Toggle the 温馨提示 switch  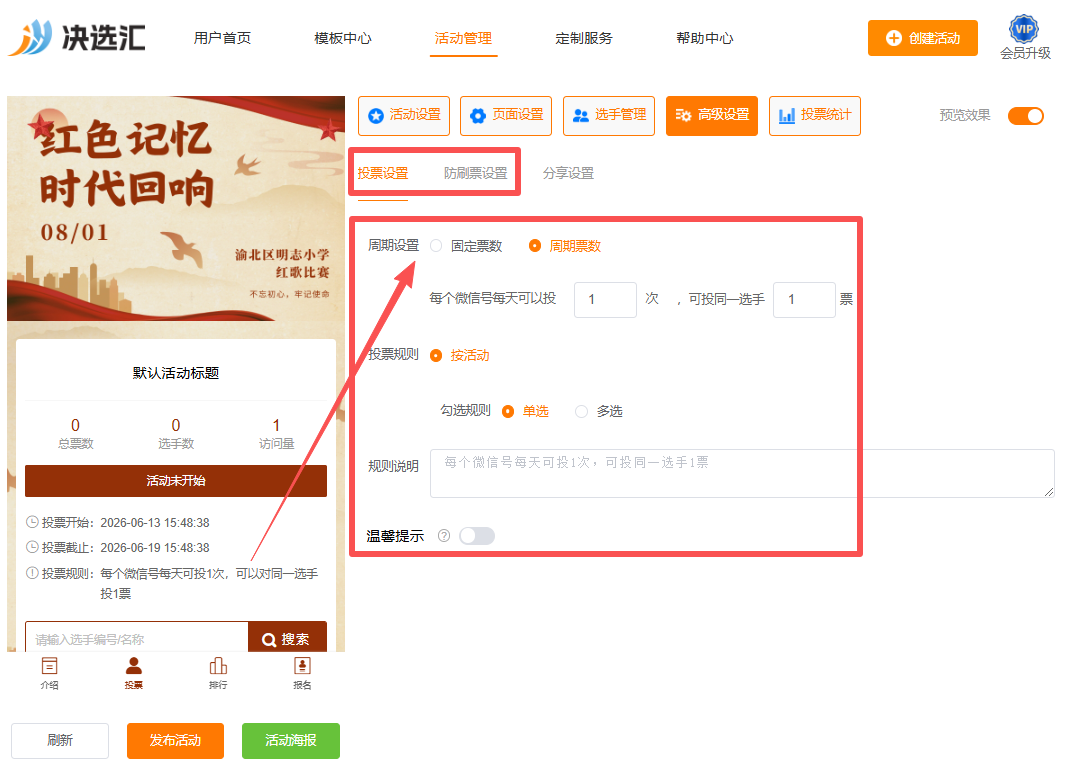pos(477,536)
